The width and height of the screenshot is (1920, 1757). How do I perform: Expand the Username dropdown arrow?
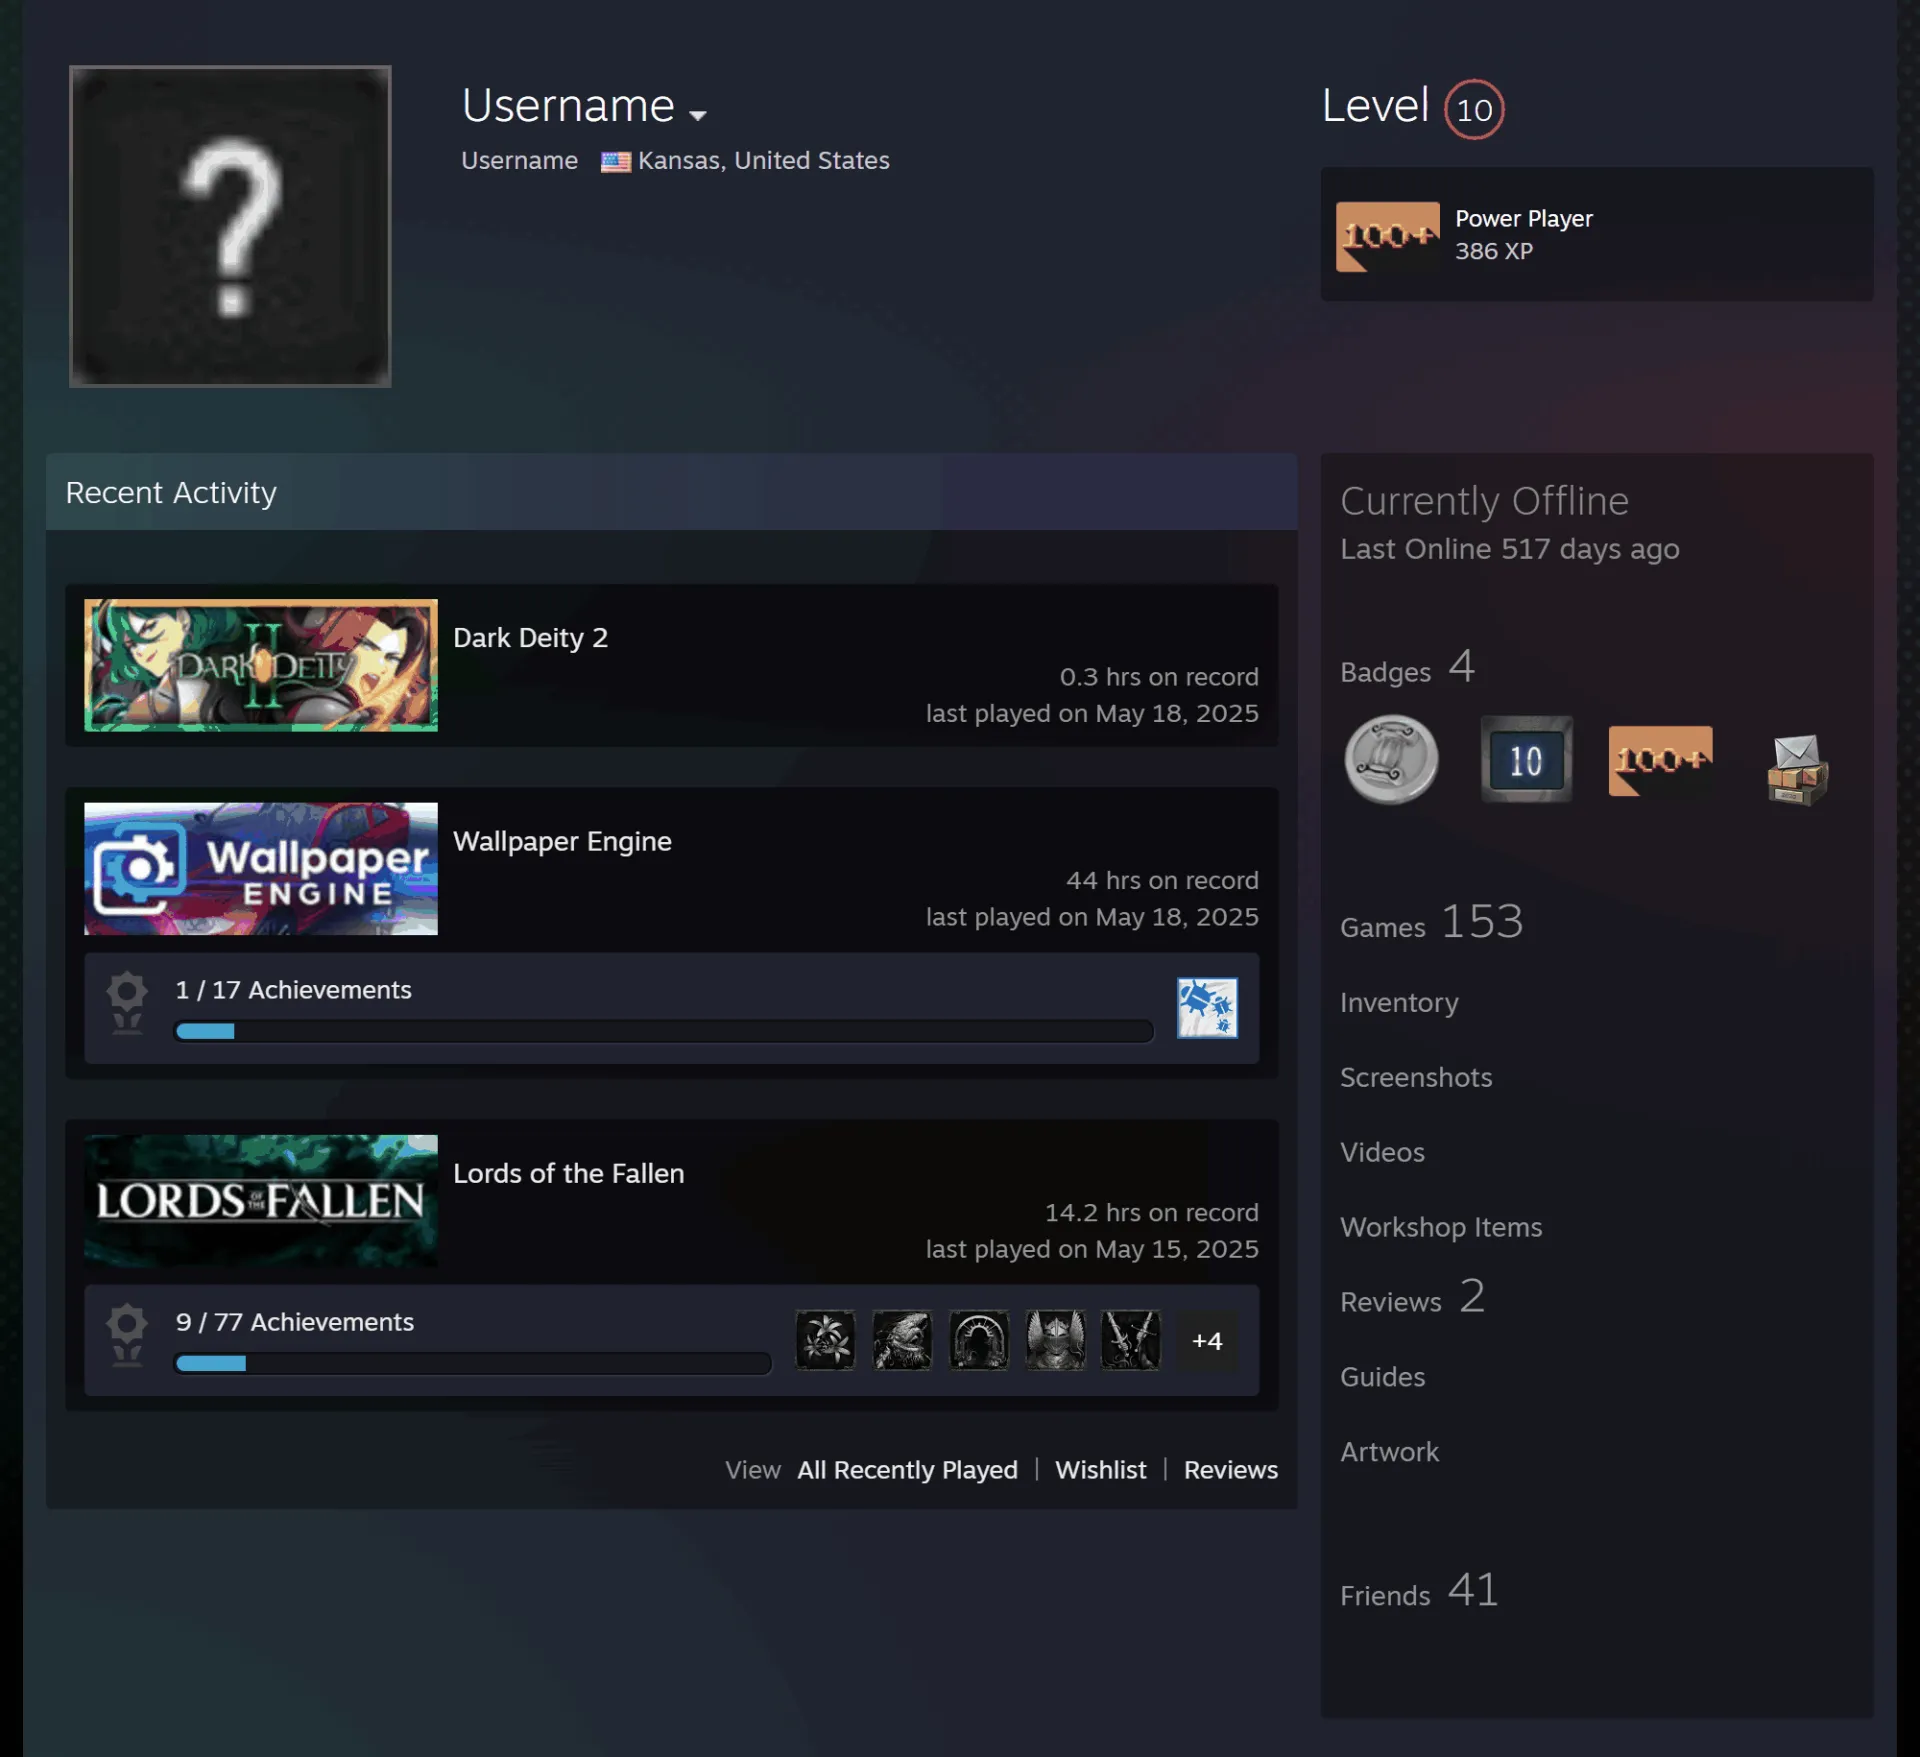698,115
